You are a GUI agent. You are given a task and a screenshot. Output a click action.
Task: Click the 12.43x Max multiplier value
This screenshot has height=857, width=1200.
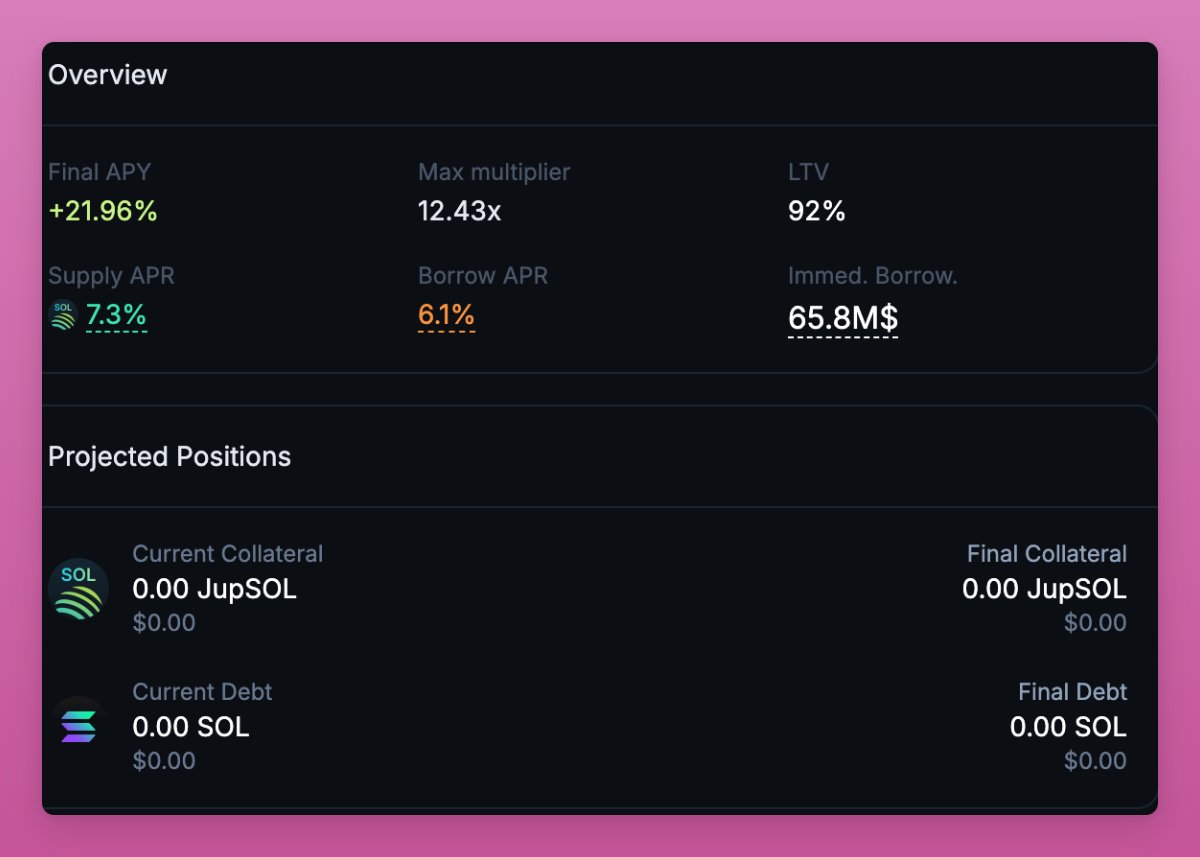(460, 211)
